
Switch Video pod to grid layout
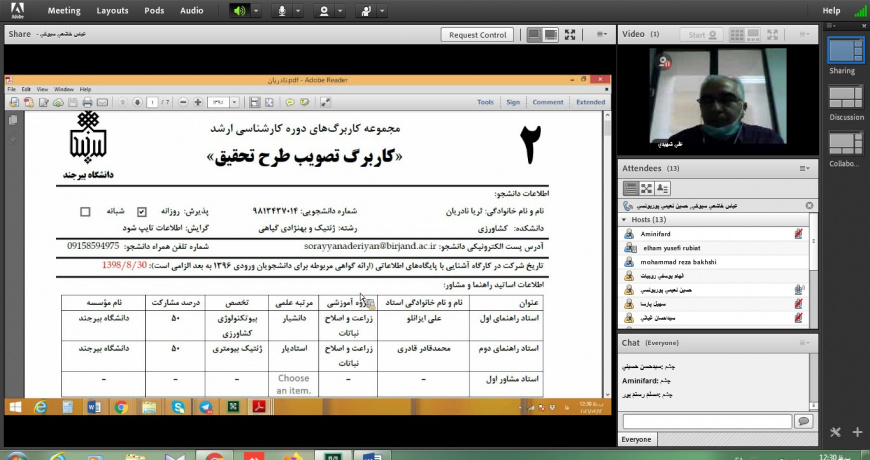tap(737, 34)
